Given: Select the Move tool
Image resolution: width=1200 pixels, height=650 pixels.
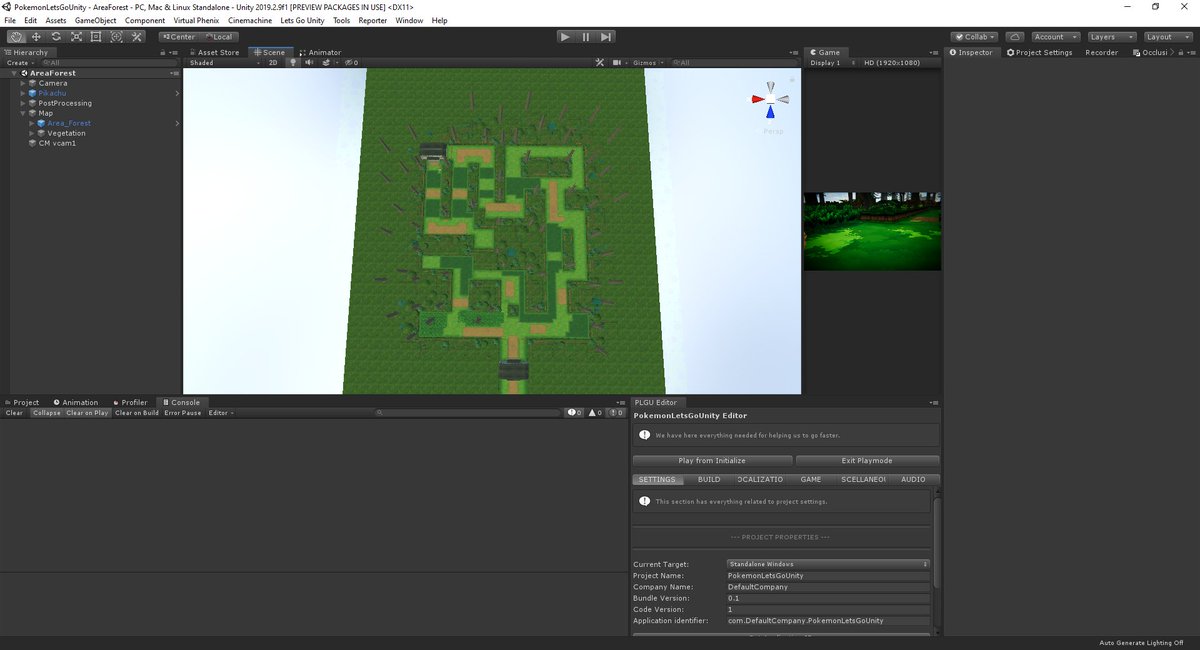Looking at the screenshot, I should (36, 37).
